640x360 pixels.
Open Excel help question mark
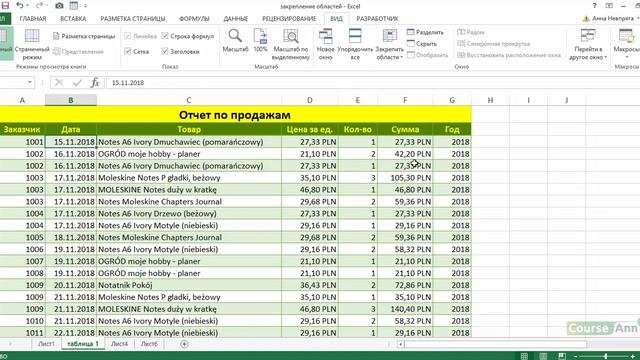pos(594,6)
